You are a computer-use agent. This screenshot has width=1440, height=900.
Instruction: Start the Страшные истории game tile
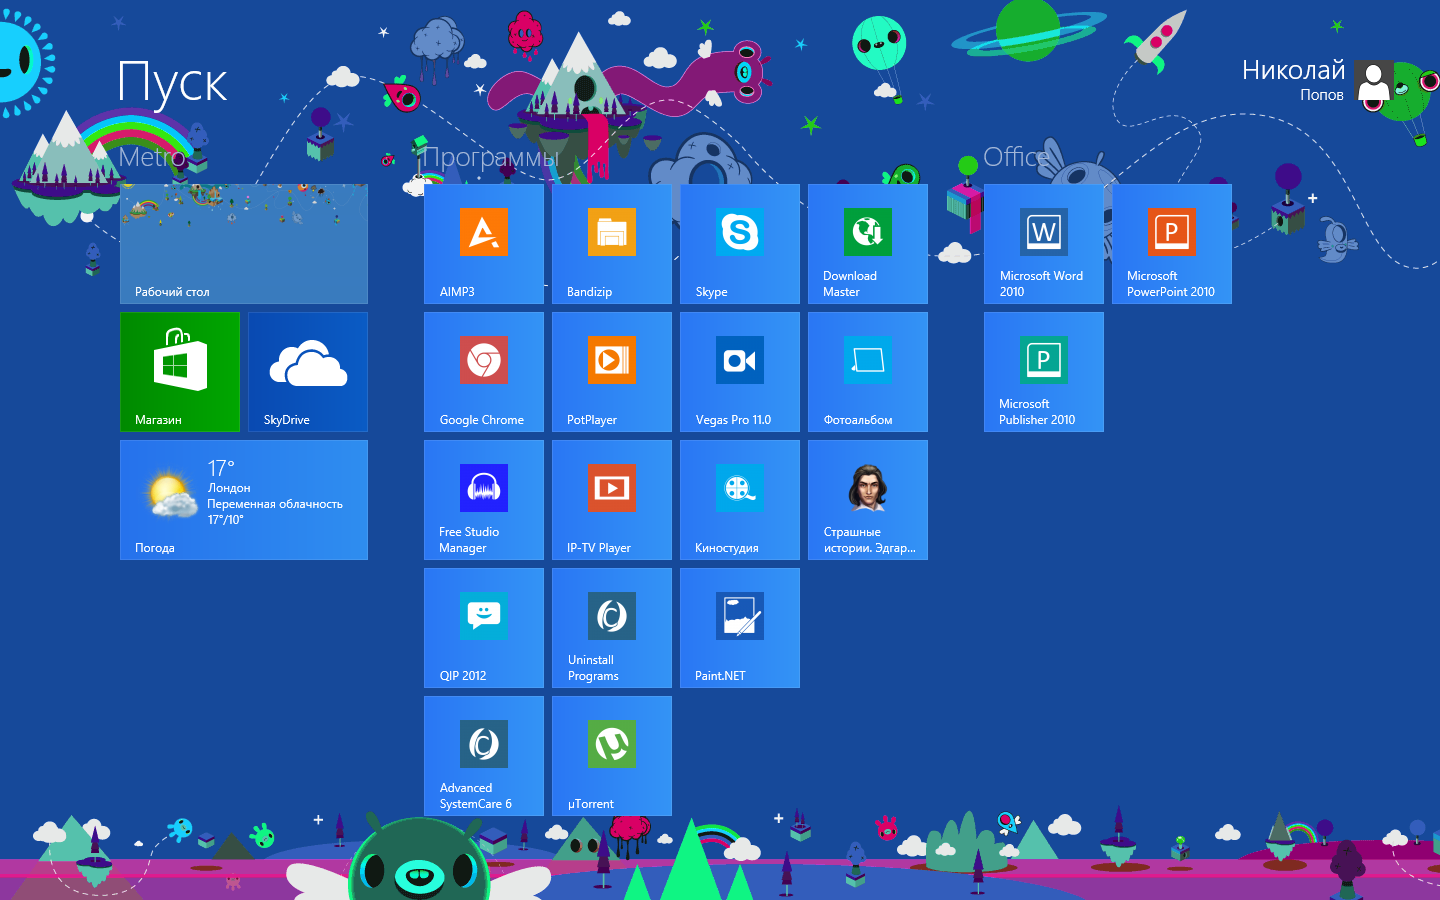[868, 500]
